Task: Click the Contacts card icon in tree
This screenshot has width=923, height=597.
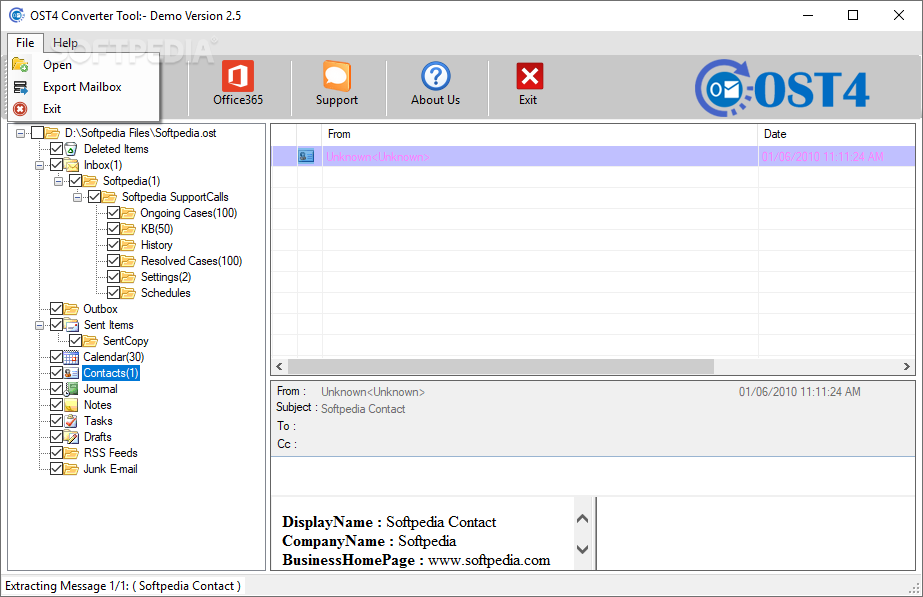Action: [x=71, y=373]
